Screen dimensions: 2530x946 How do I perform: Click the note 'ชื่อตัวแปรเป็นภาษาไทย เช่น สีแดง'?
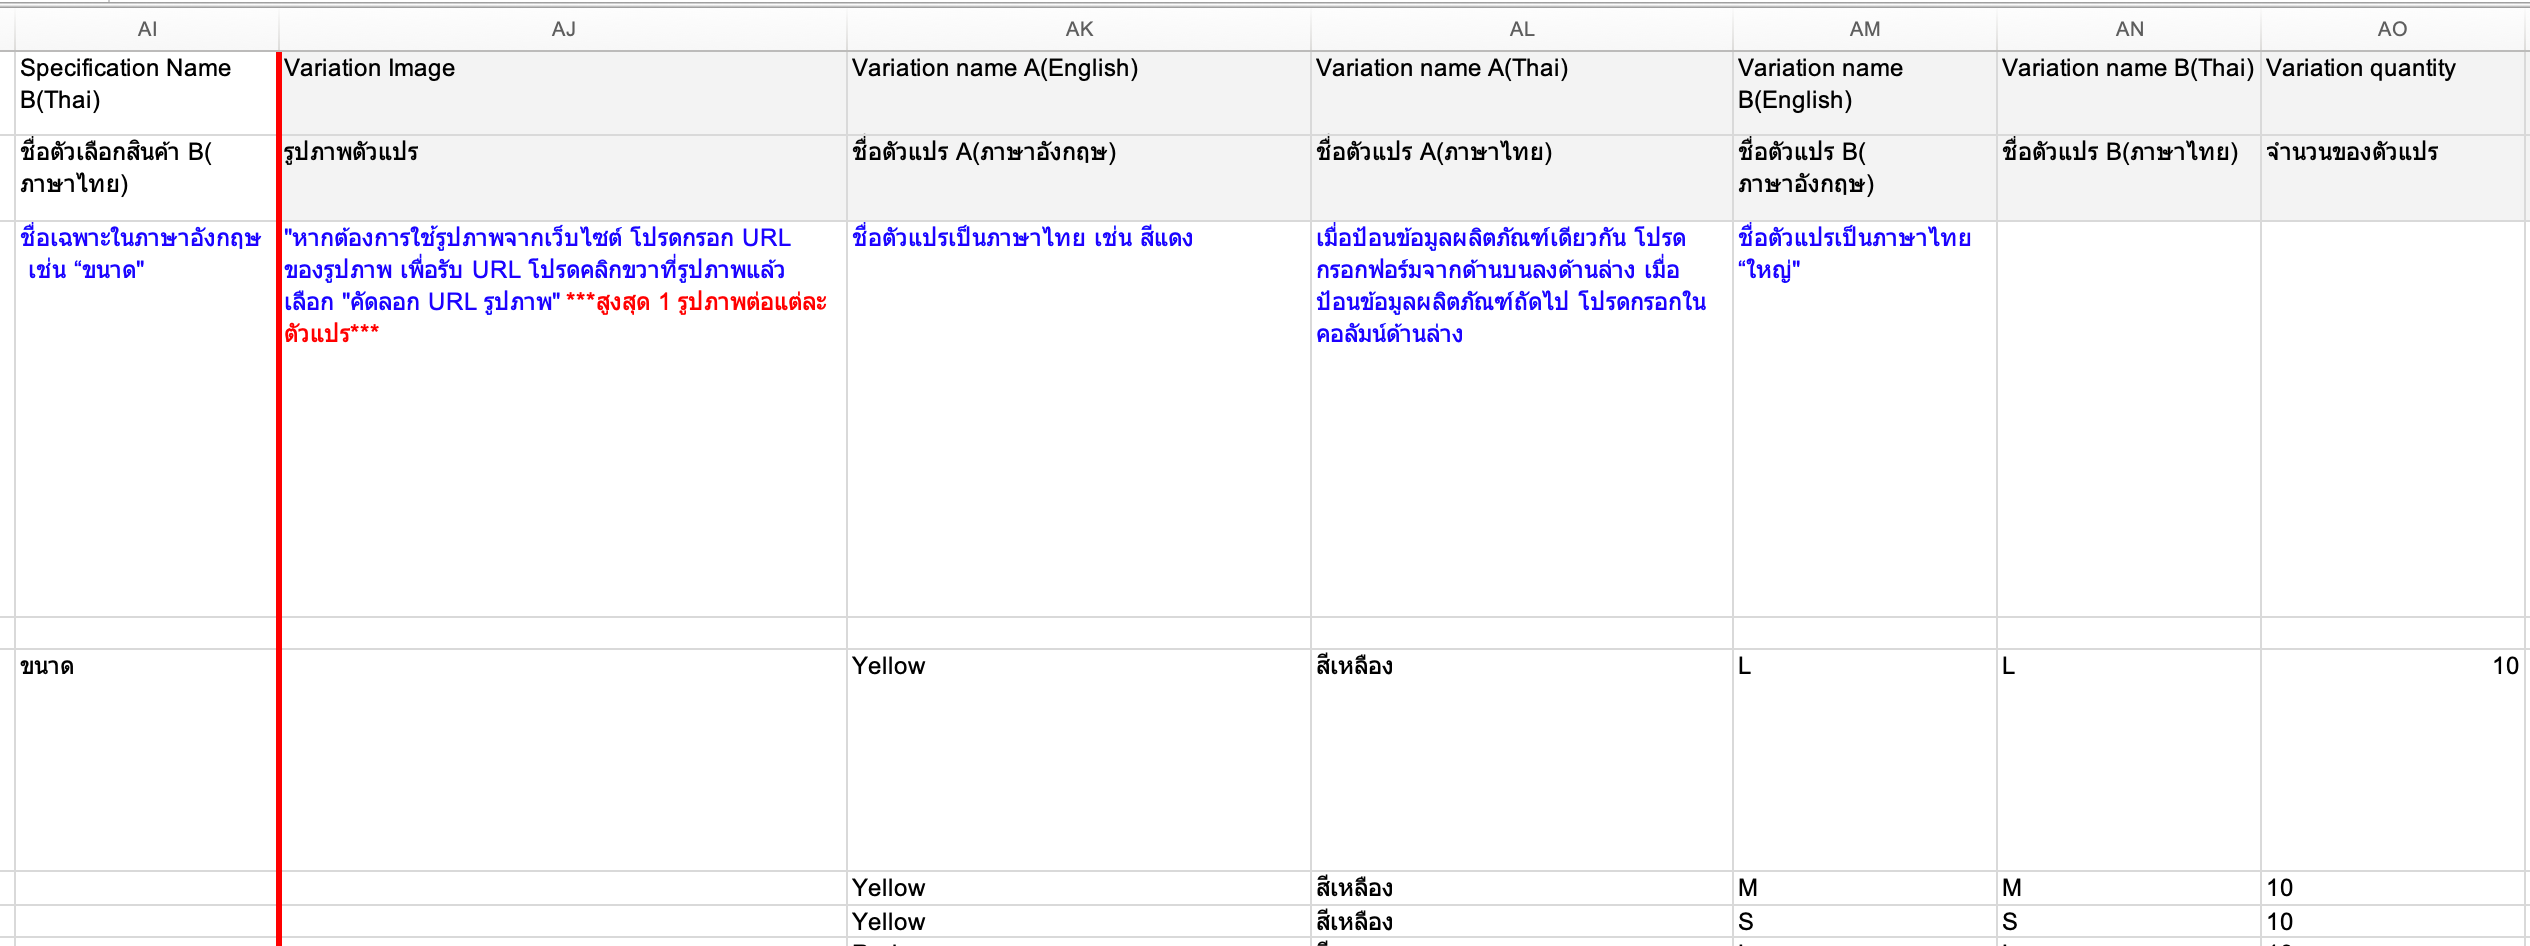[x=1079, y=419]
